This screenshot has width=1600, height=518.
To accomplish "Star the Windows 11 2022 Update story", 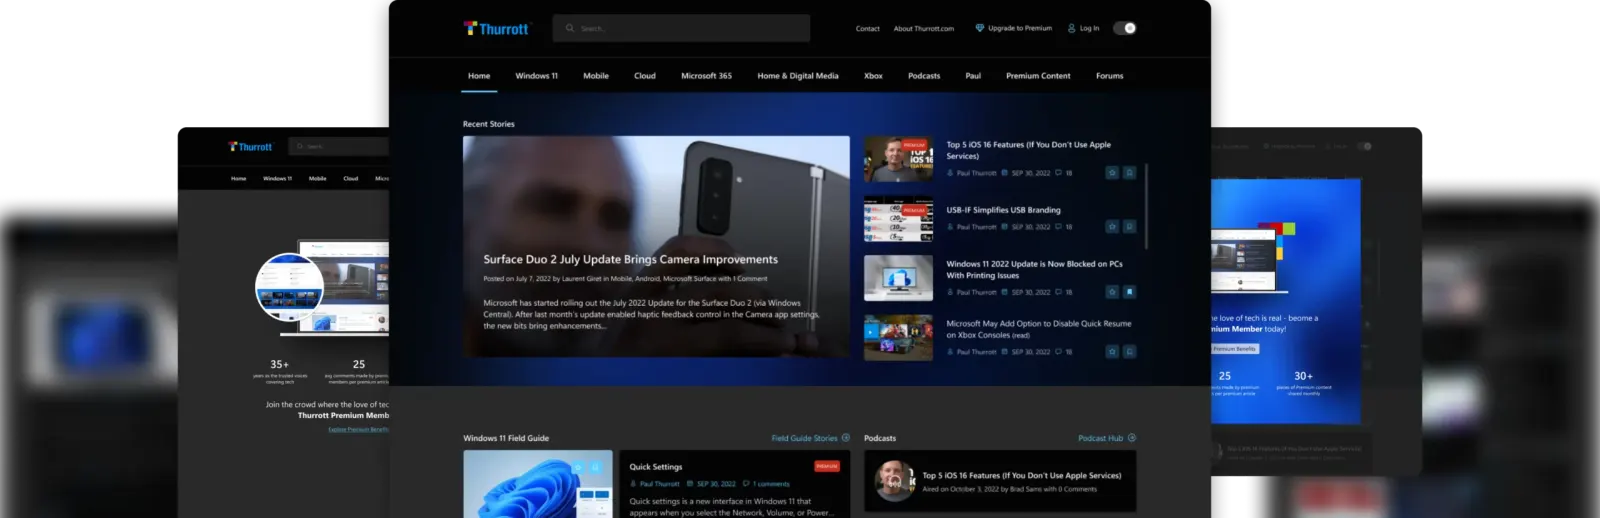I will tap(1112, 292).
